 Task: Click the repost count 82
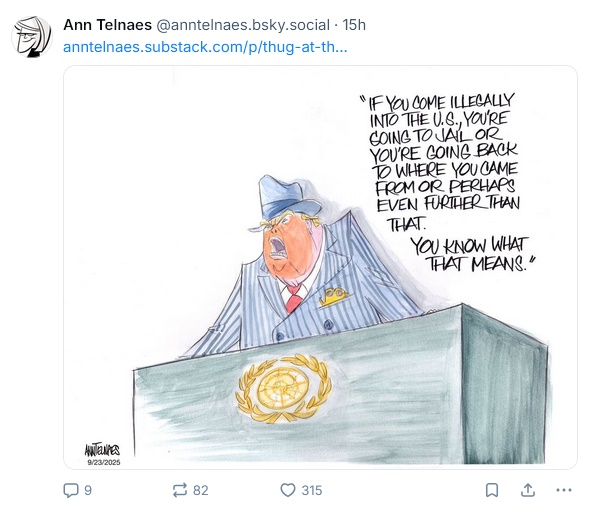201,490
